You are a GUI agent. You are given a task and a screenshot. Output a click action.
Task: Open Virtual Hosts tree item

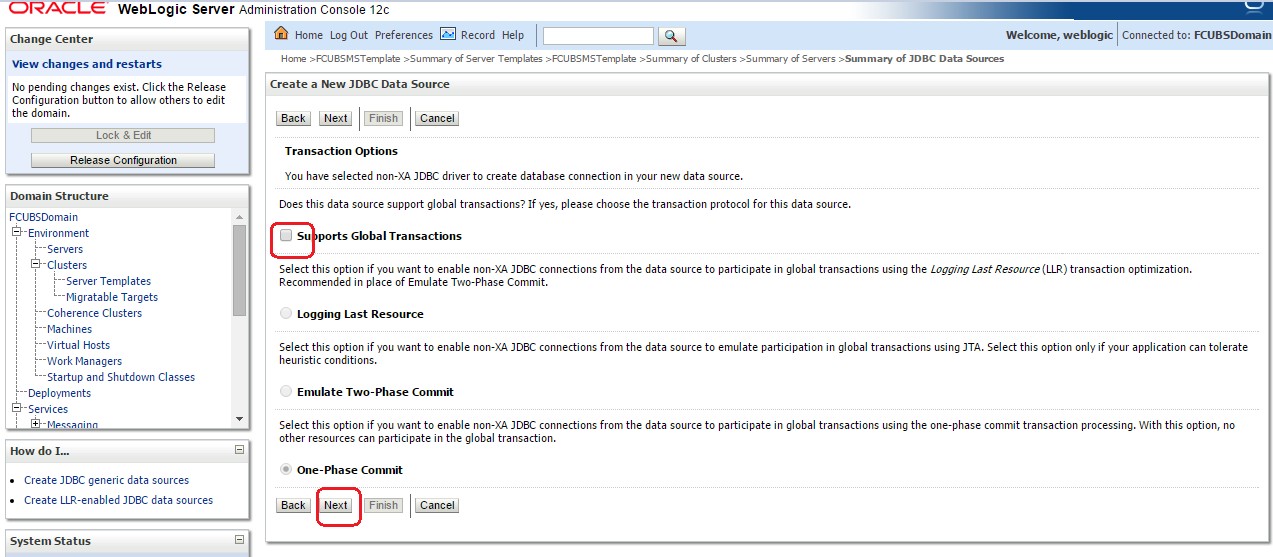(78, 345)
